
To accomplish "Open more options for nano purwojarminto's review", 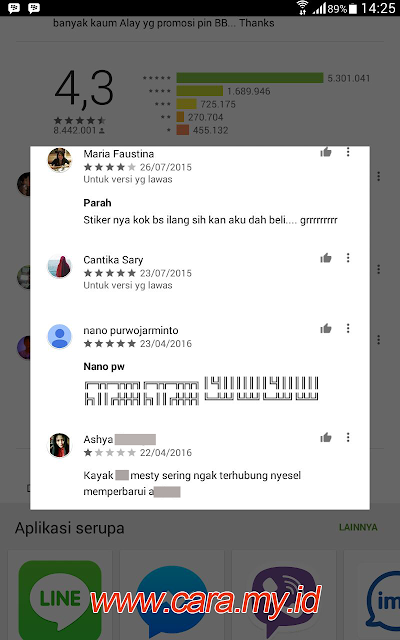I will tap(348, 329).
